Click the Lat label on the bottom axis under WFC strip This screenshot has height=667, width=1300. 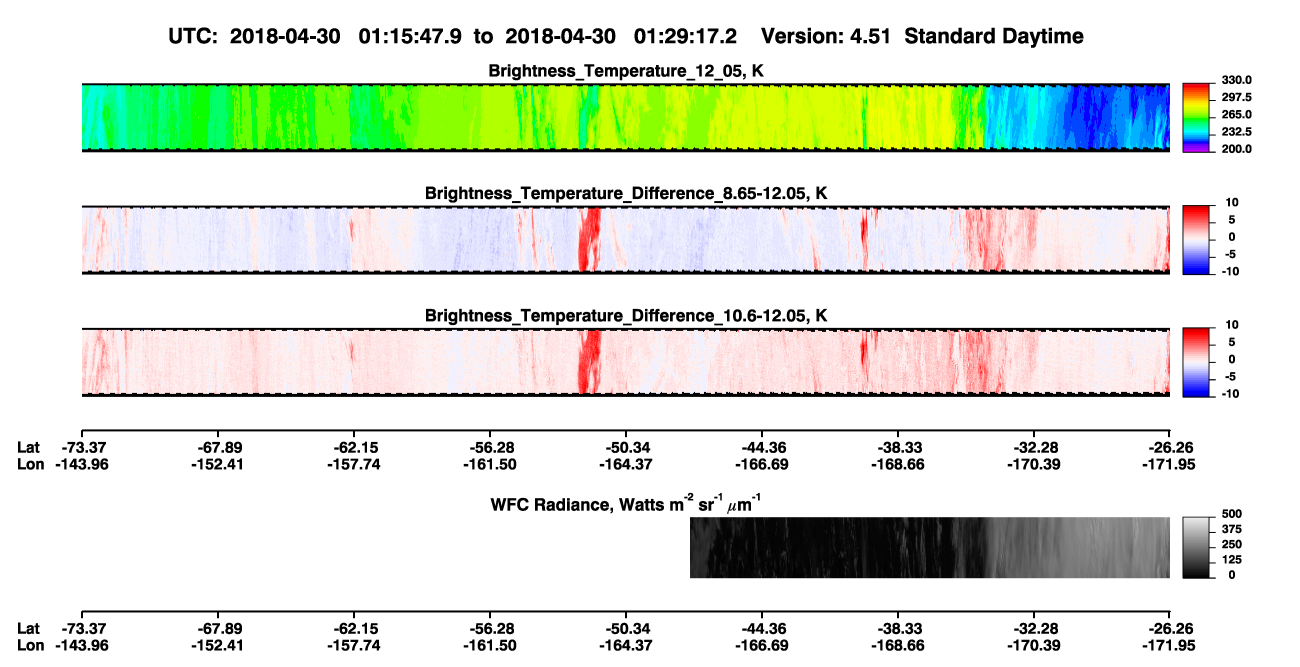tap(28, 628)
